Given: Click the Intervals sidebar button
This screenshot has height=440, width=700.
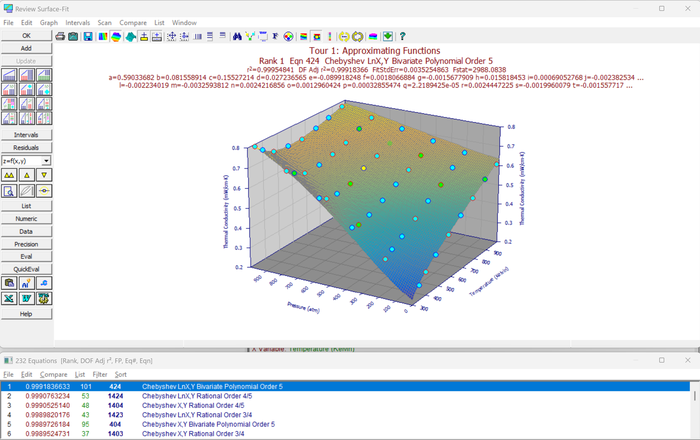Looking at the screenshot, I should [x=26, y=135].
